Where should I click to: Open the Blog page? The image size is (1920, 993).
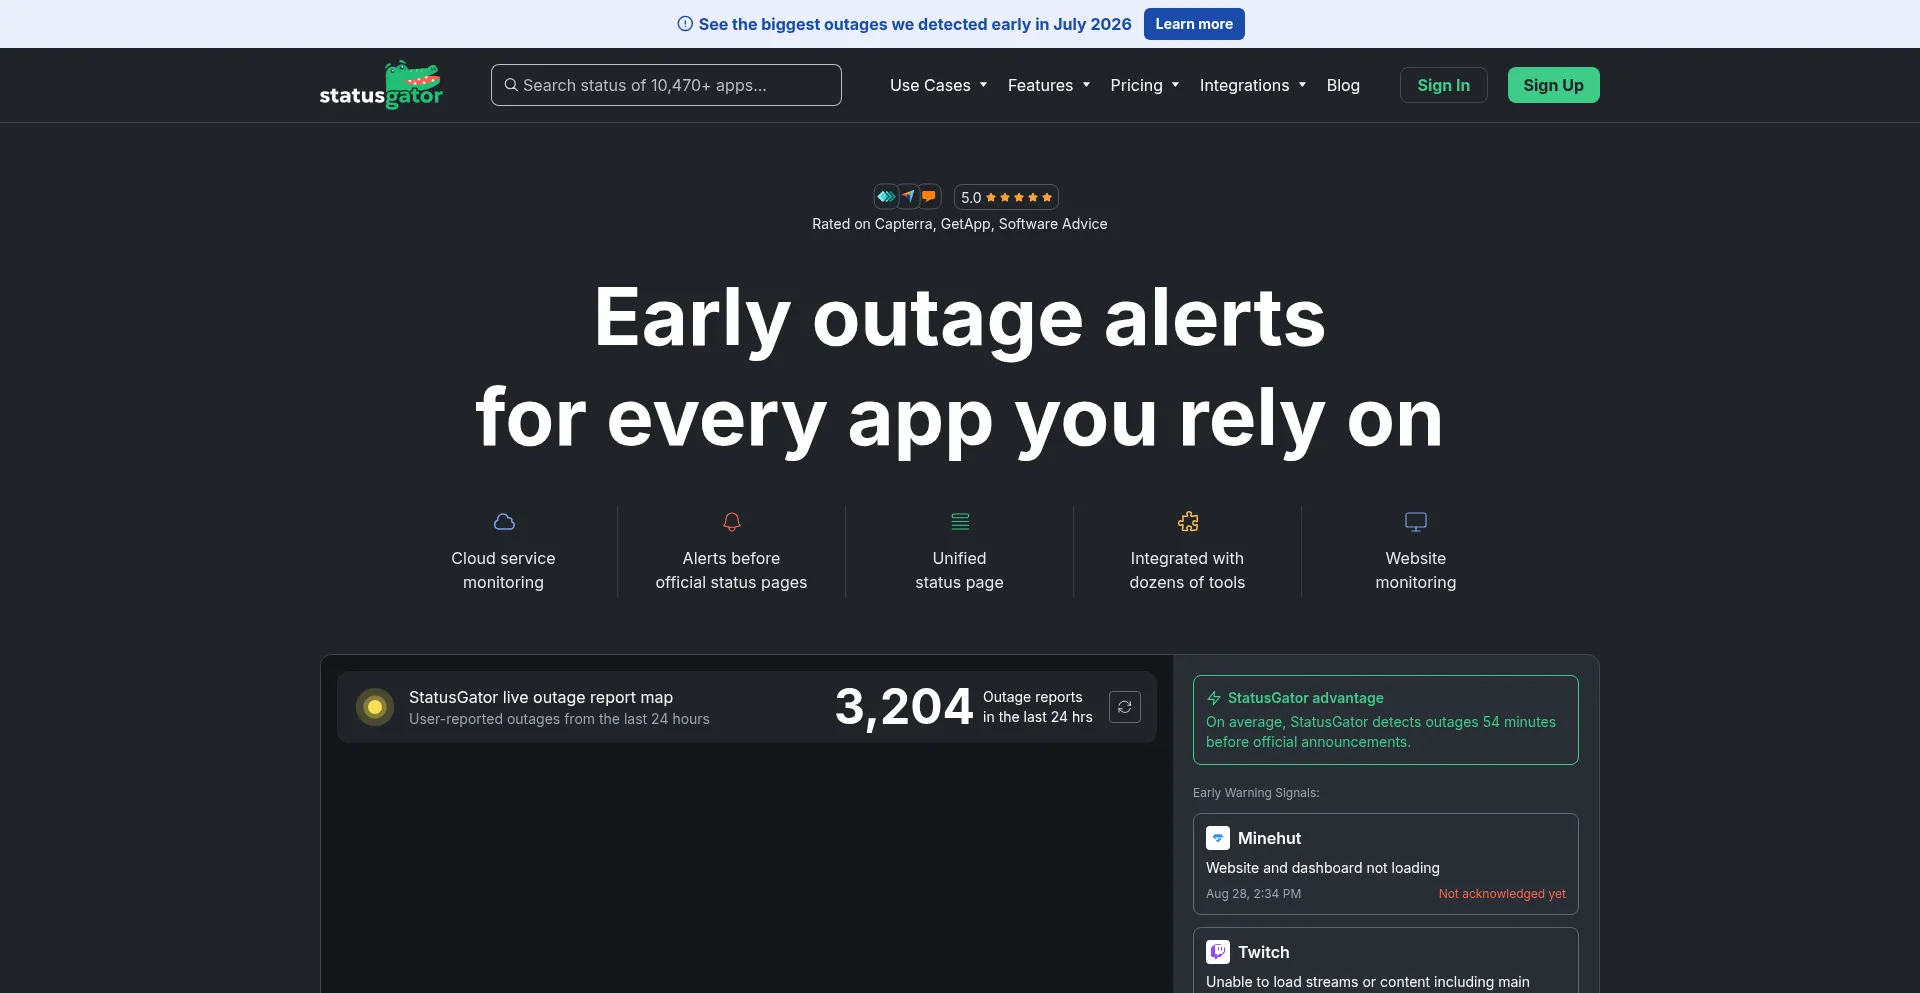(x=1343, y=85)
